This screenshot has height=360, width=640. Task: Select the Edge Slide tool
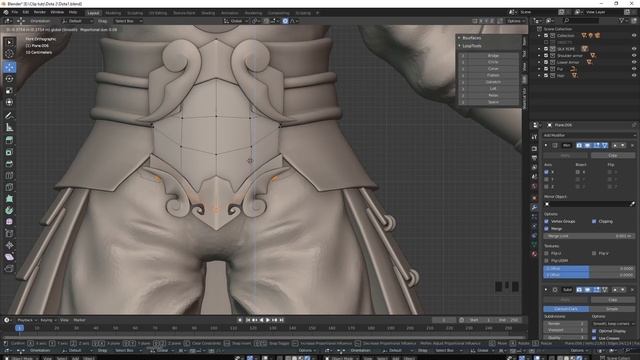tap(9, 233)
